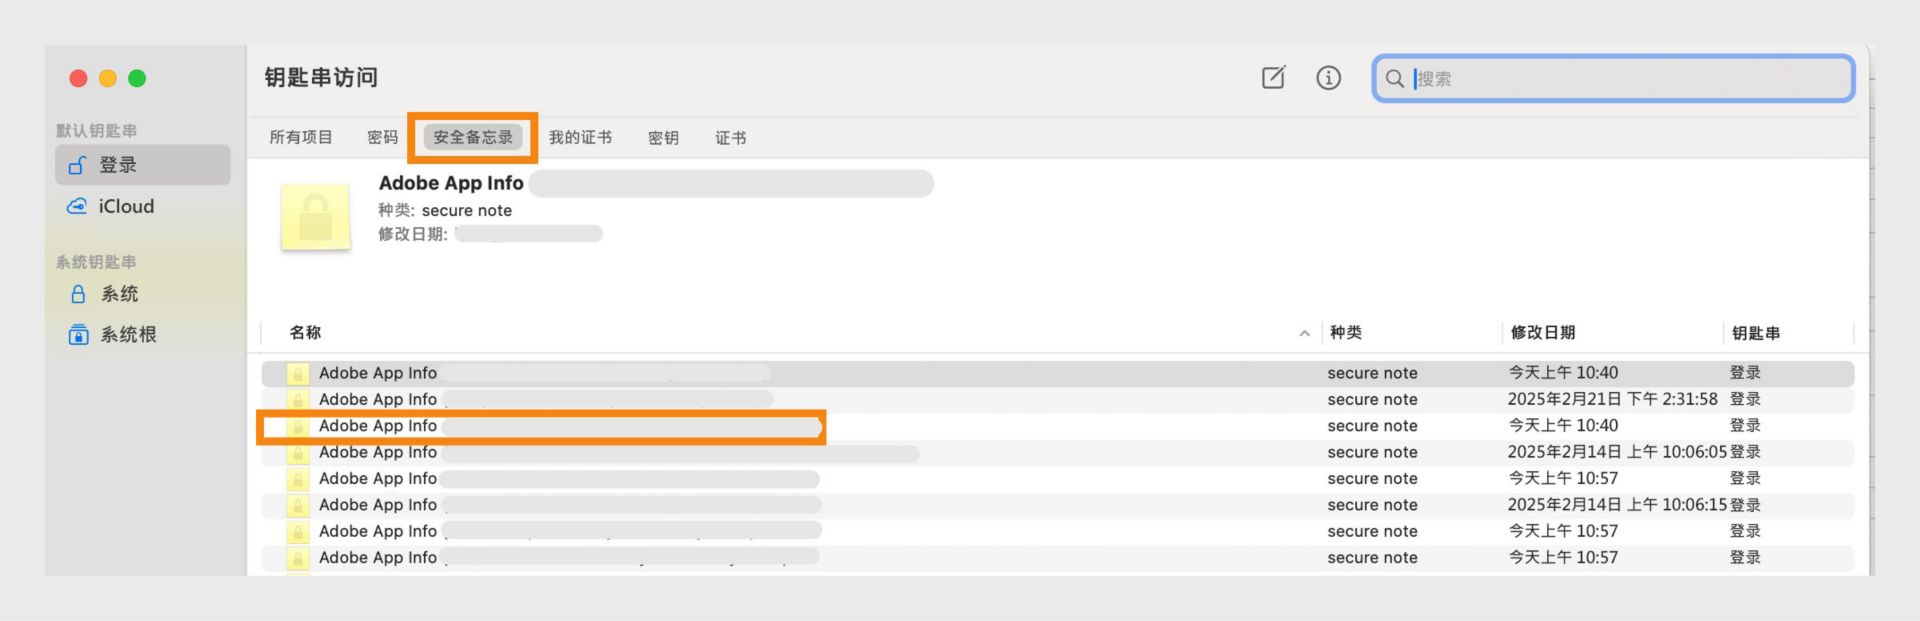Sort the list by the 钥匙串 column header
Viewport: 1920px width, 621px height.
[1755, 333]
